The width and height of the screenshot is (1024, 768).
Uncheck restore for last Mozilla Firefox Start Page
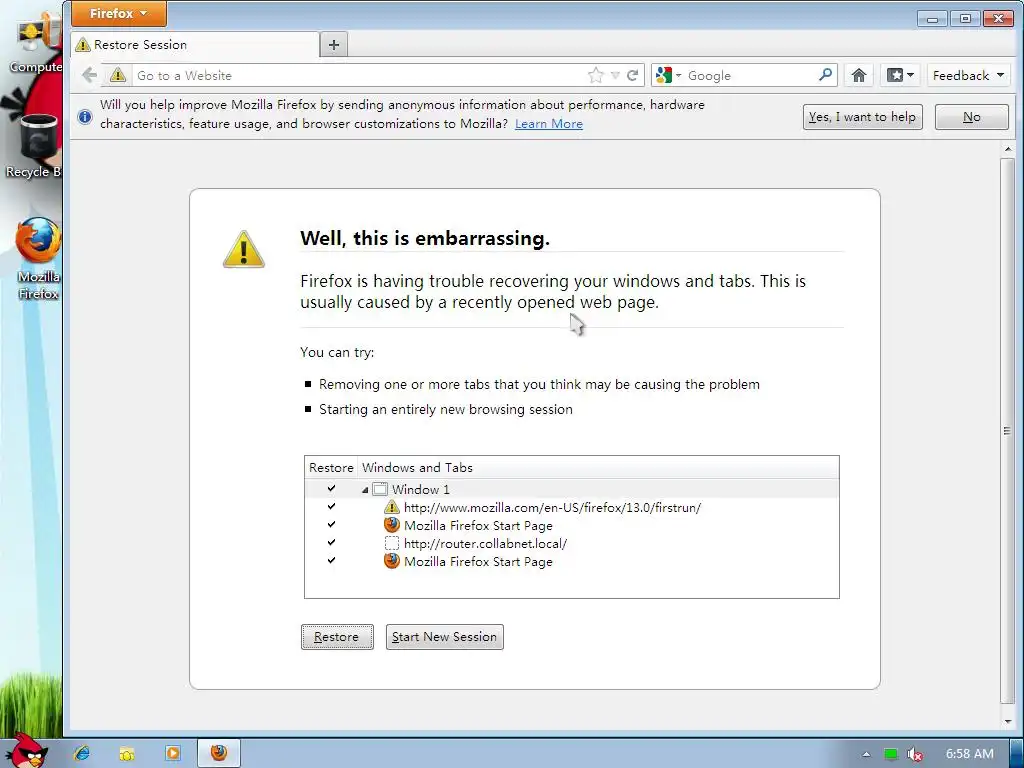331,560
